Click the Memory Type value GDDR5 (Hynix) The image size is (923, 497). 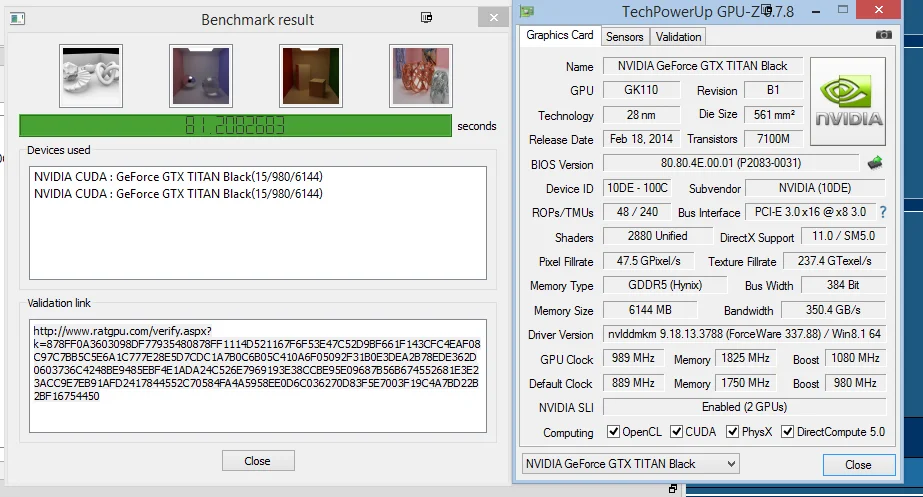665,285
